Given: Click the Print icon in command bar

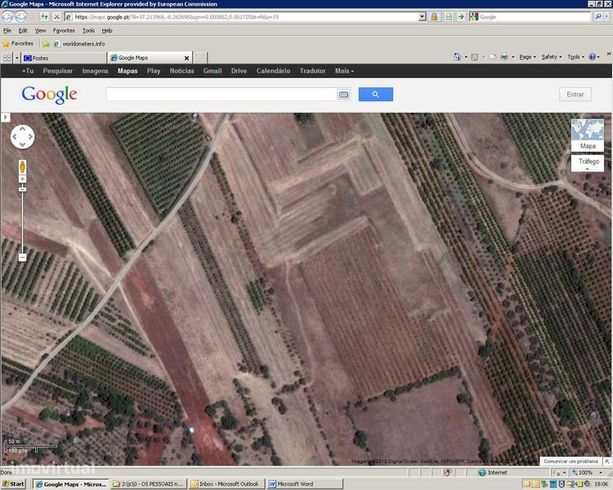Looking at the screenshot, I should point(504,57).
